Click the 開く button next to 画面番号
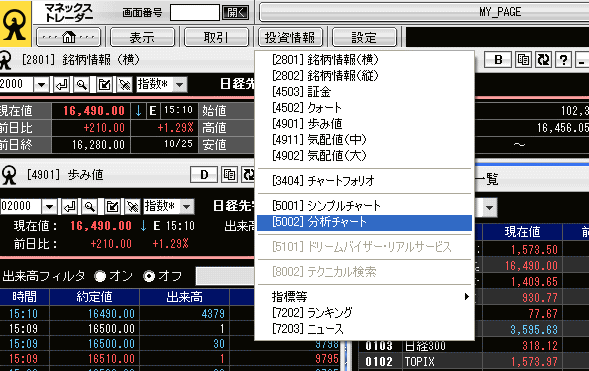The height and width of the screenshot is (371, 589). [x=236, y=13]
